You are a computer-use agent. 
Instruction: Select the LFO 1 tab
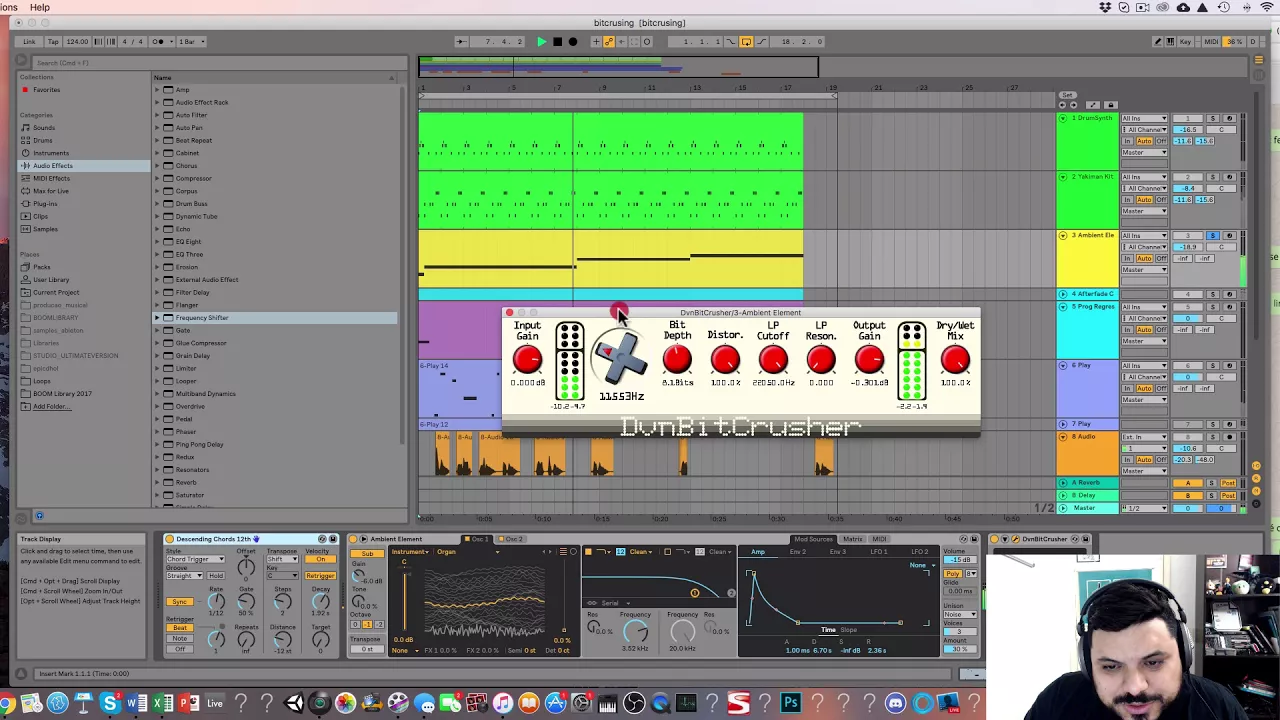[879, 552]
